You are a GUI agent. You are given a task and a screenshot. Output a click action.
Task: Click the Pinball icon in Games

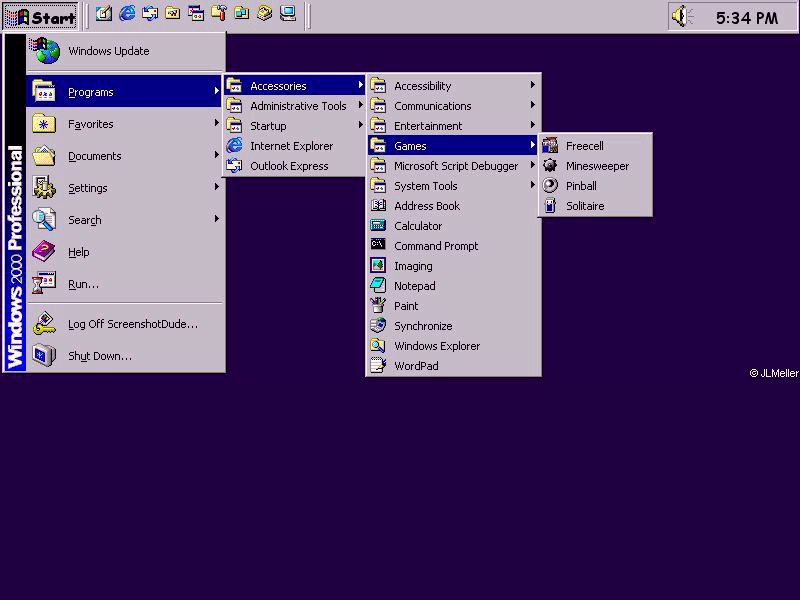(x=550, y=186)
